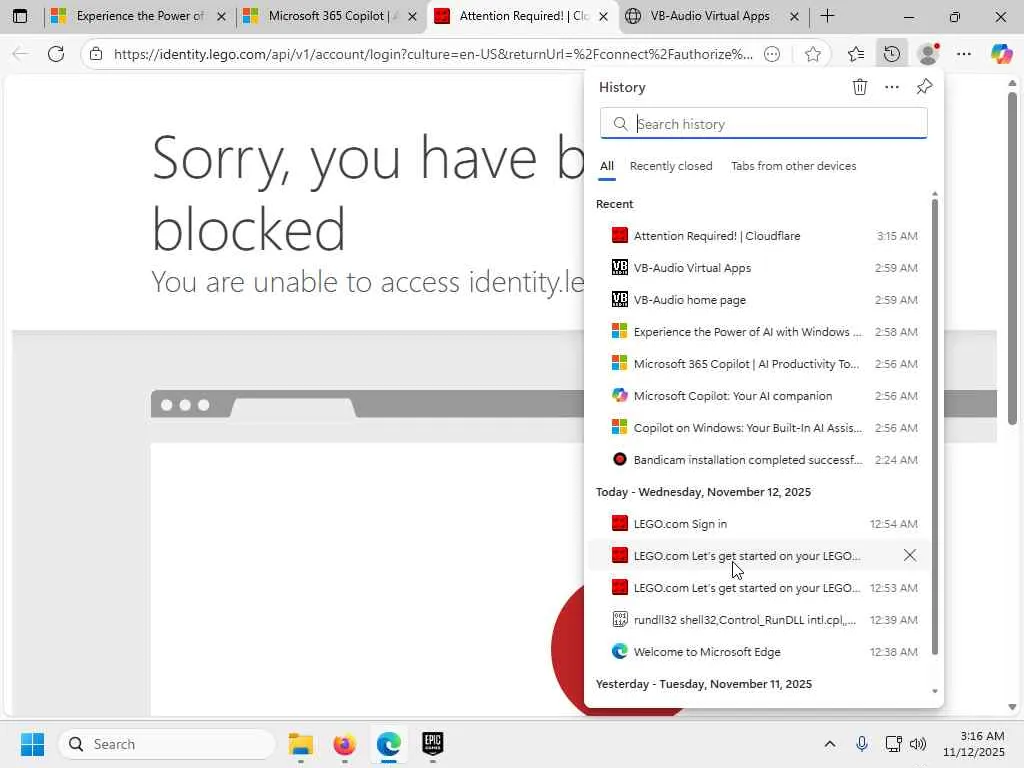Click the address bar circular options icon
The width and height of the screenshot is (1024, 768).
772,54
